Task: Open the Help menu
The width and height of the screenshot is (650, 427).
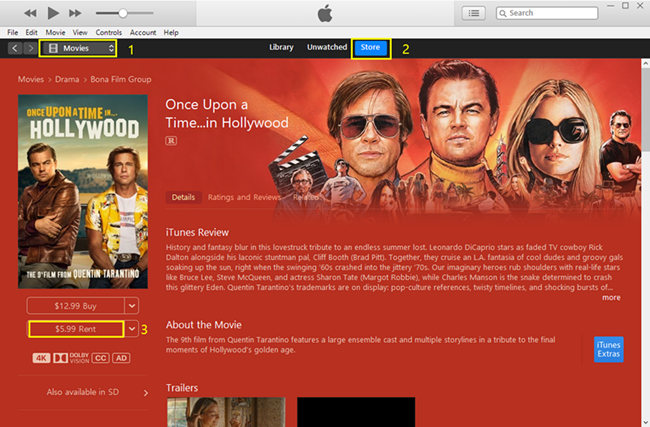Action: tap(171, 32)
